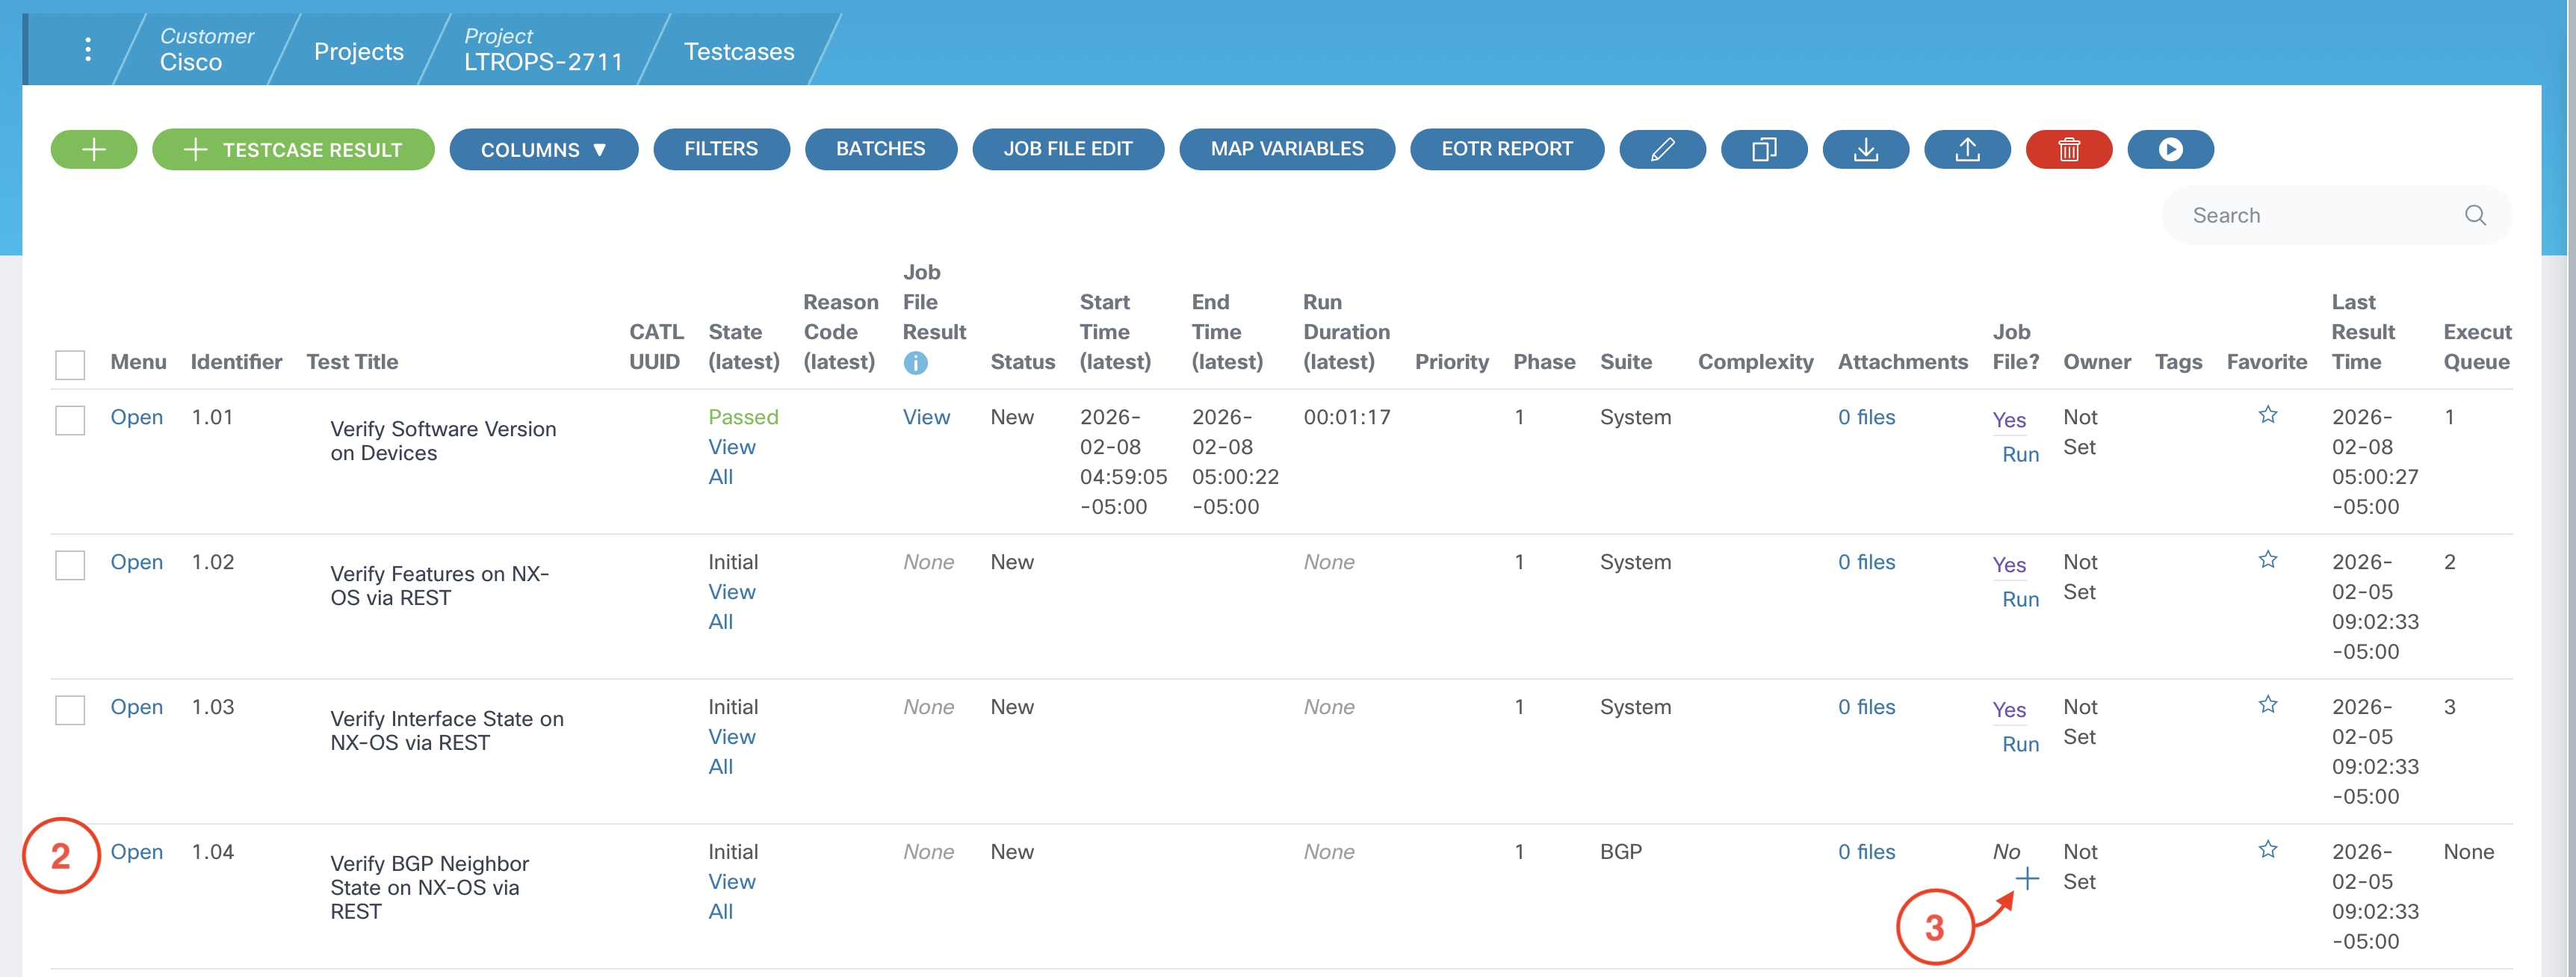
Task: Toggle the select-all header checkbox
Action: [70, 364]
